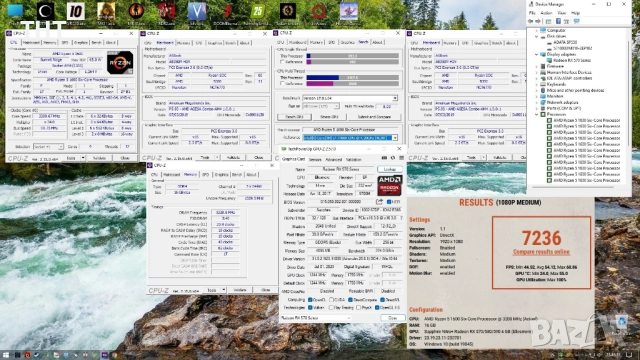This screenshot has width=640, height=360.
Task: Click Device Manager properties toolbar icon
Action: pyautogui.click(x=549, y=21)
